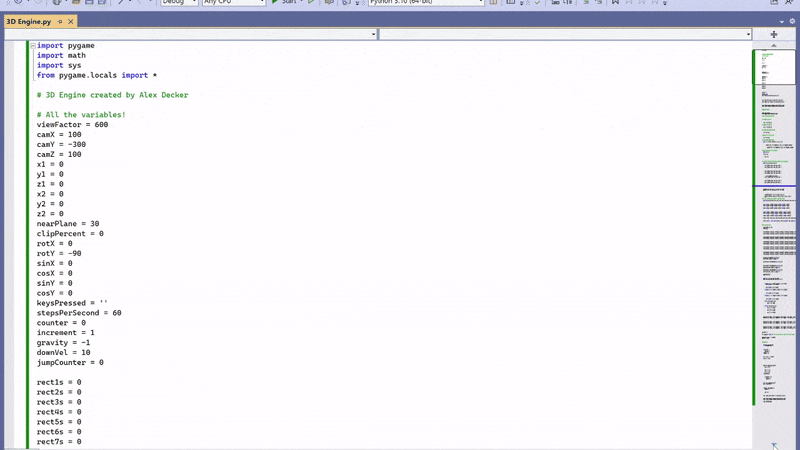The width and height of the screenshot is (800, 450).
Task: Click the '3D Engine created by Alex Decker' comment
Action: click(112, 95)
